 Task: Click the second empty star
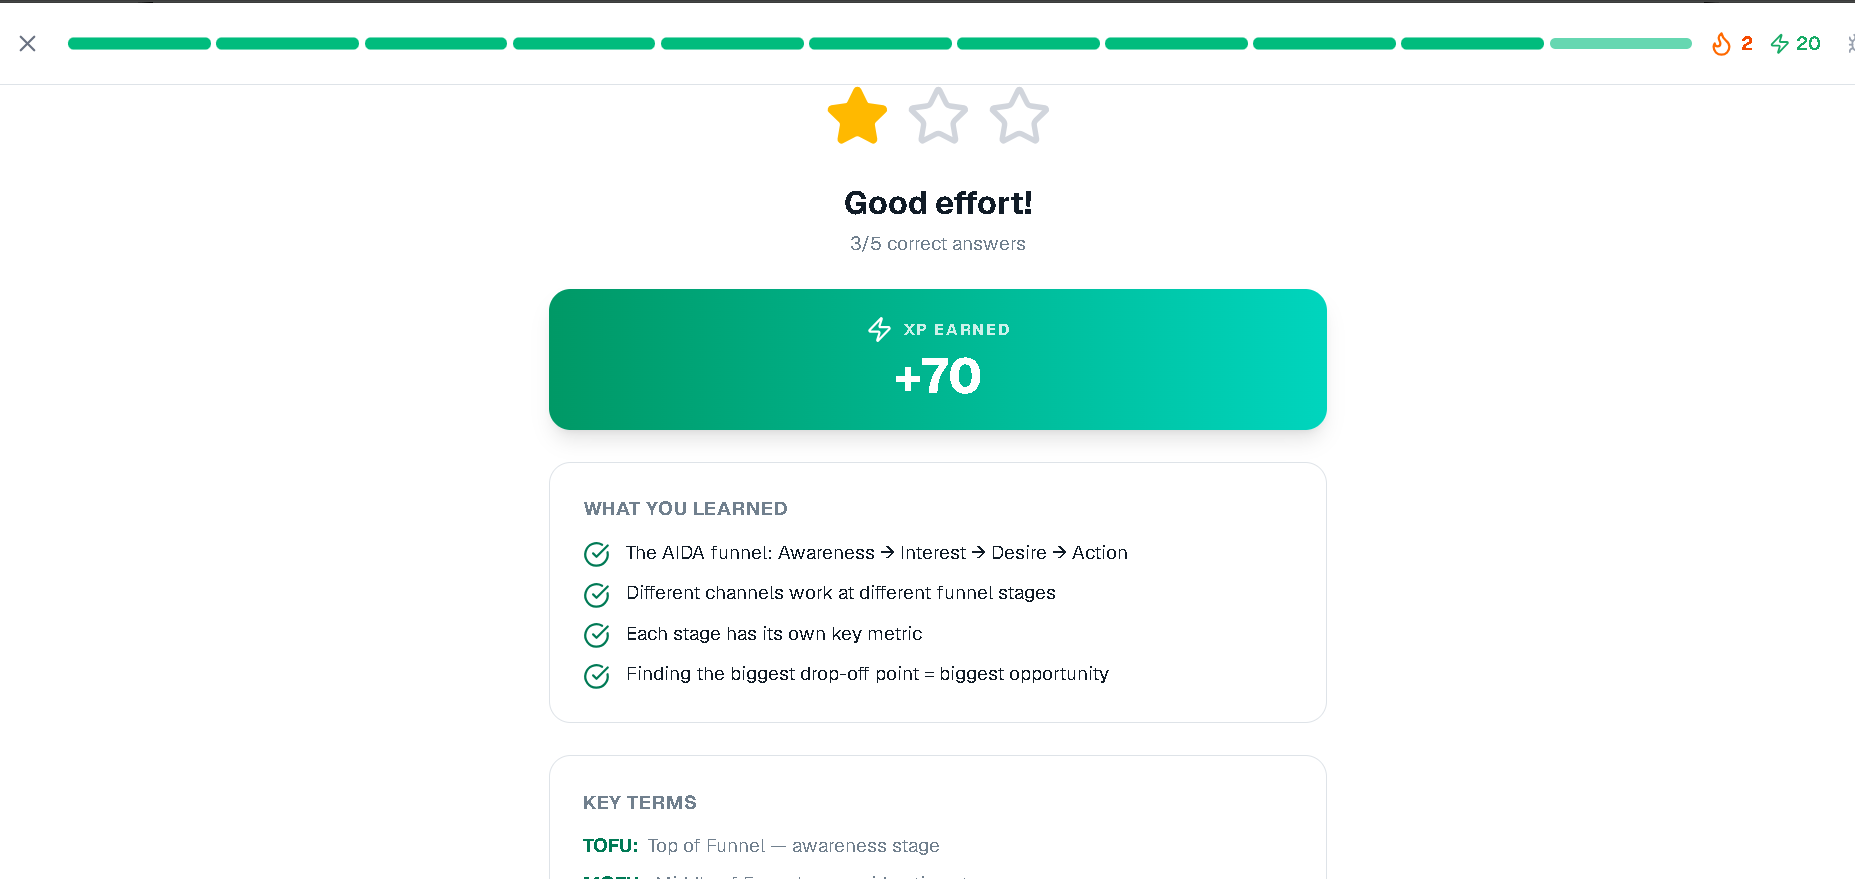pos(938,117)
